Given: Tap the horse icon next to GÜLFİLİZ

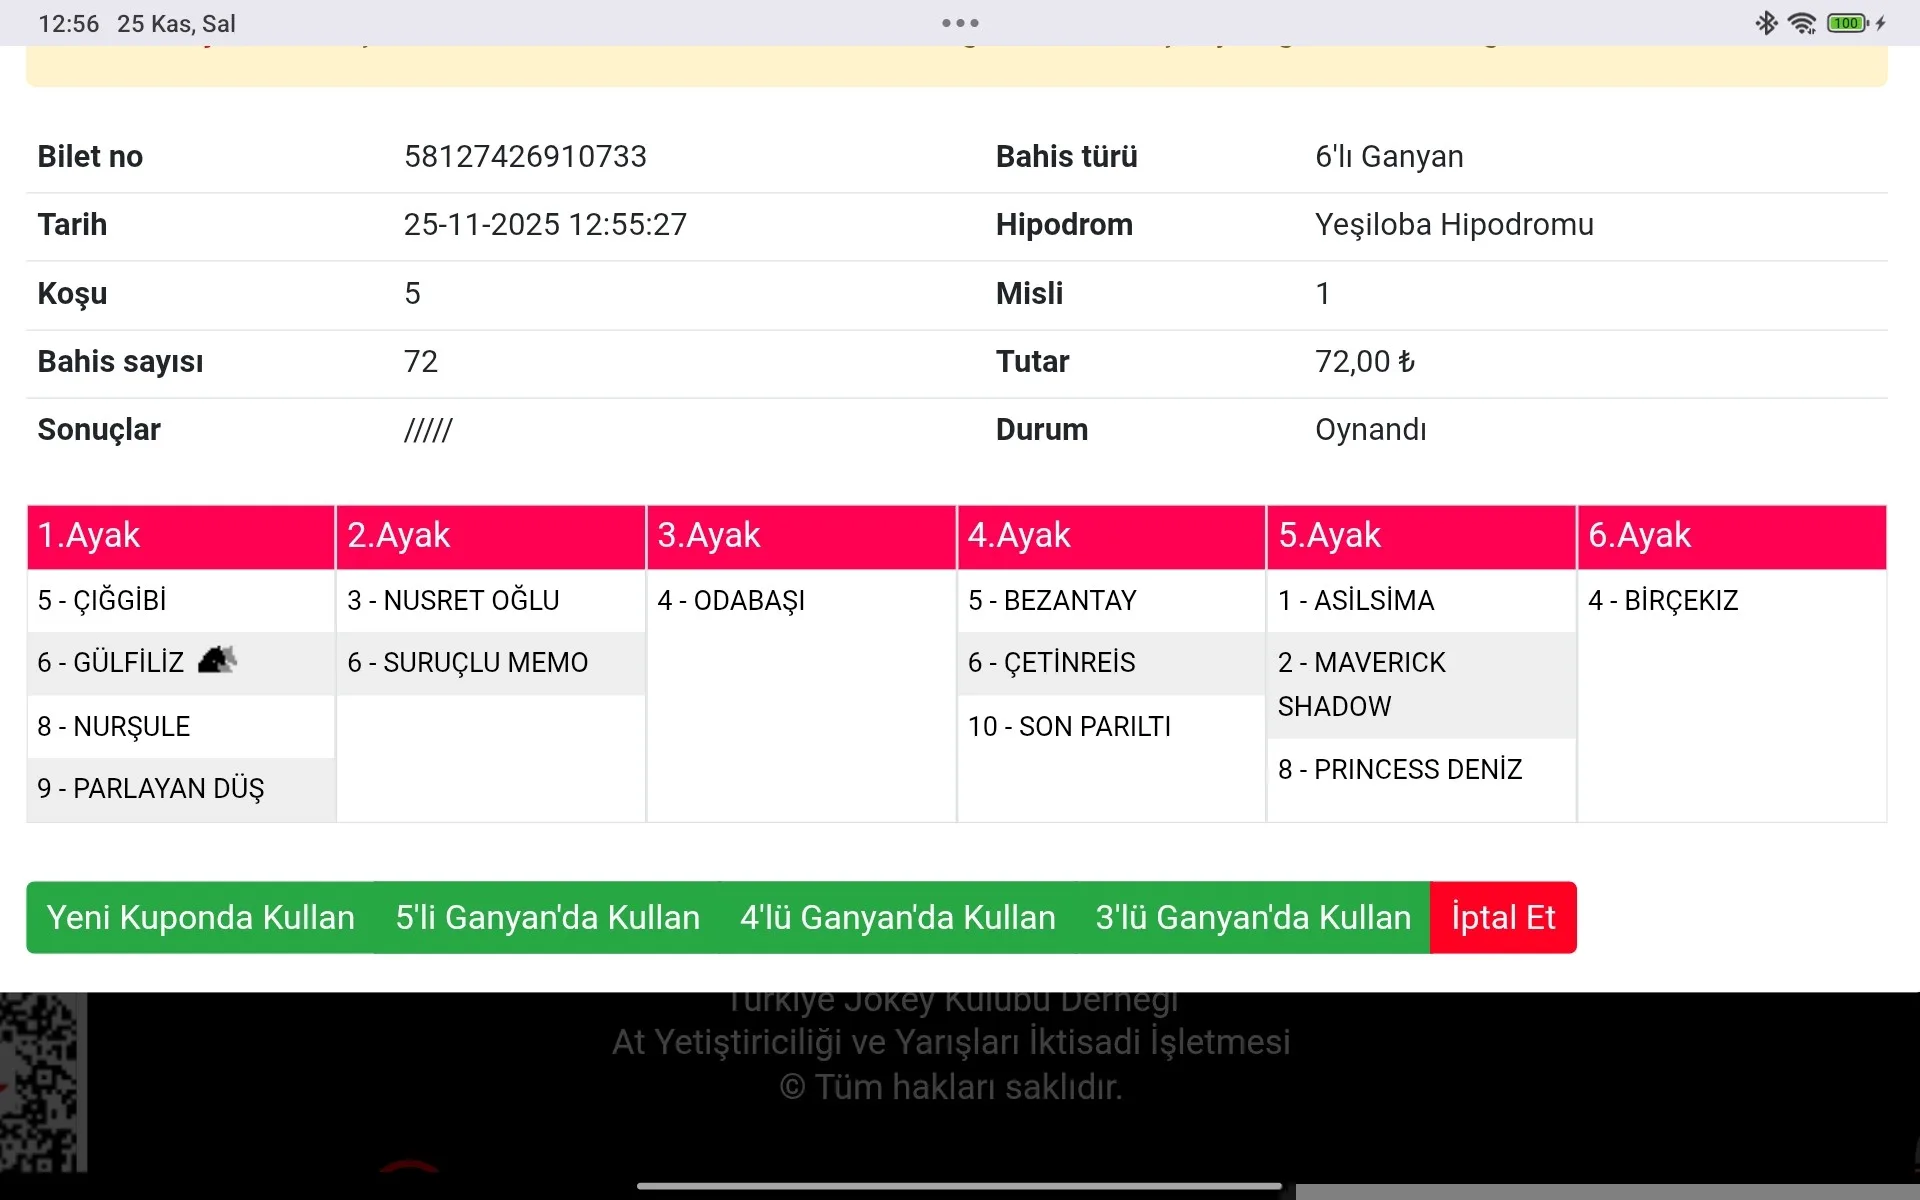Looking at the screenshot, I should [217, 660].
